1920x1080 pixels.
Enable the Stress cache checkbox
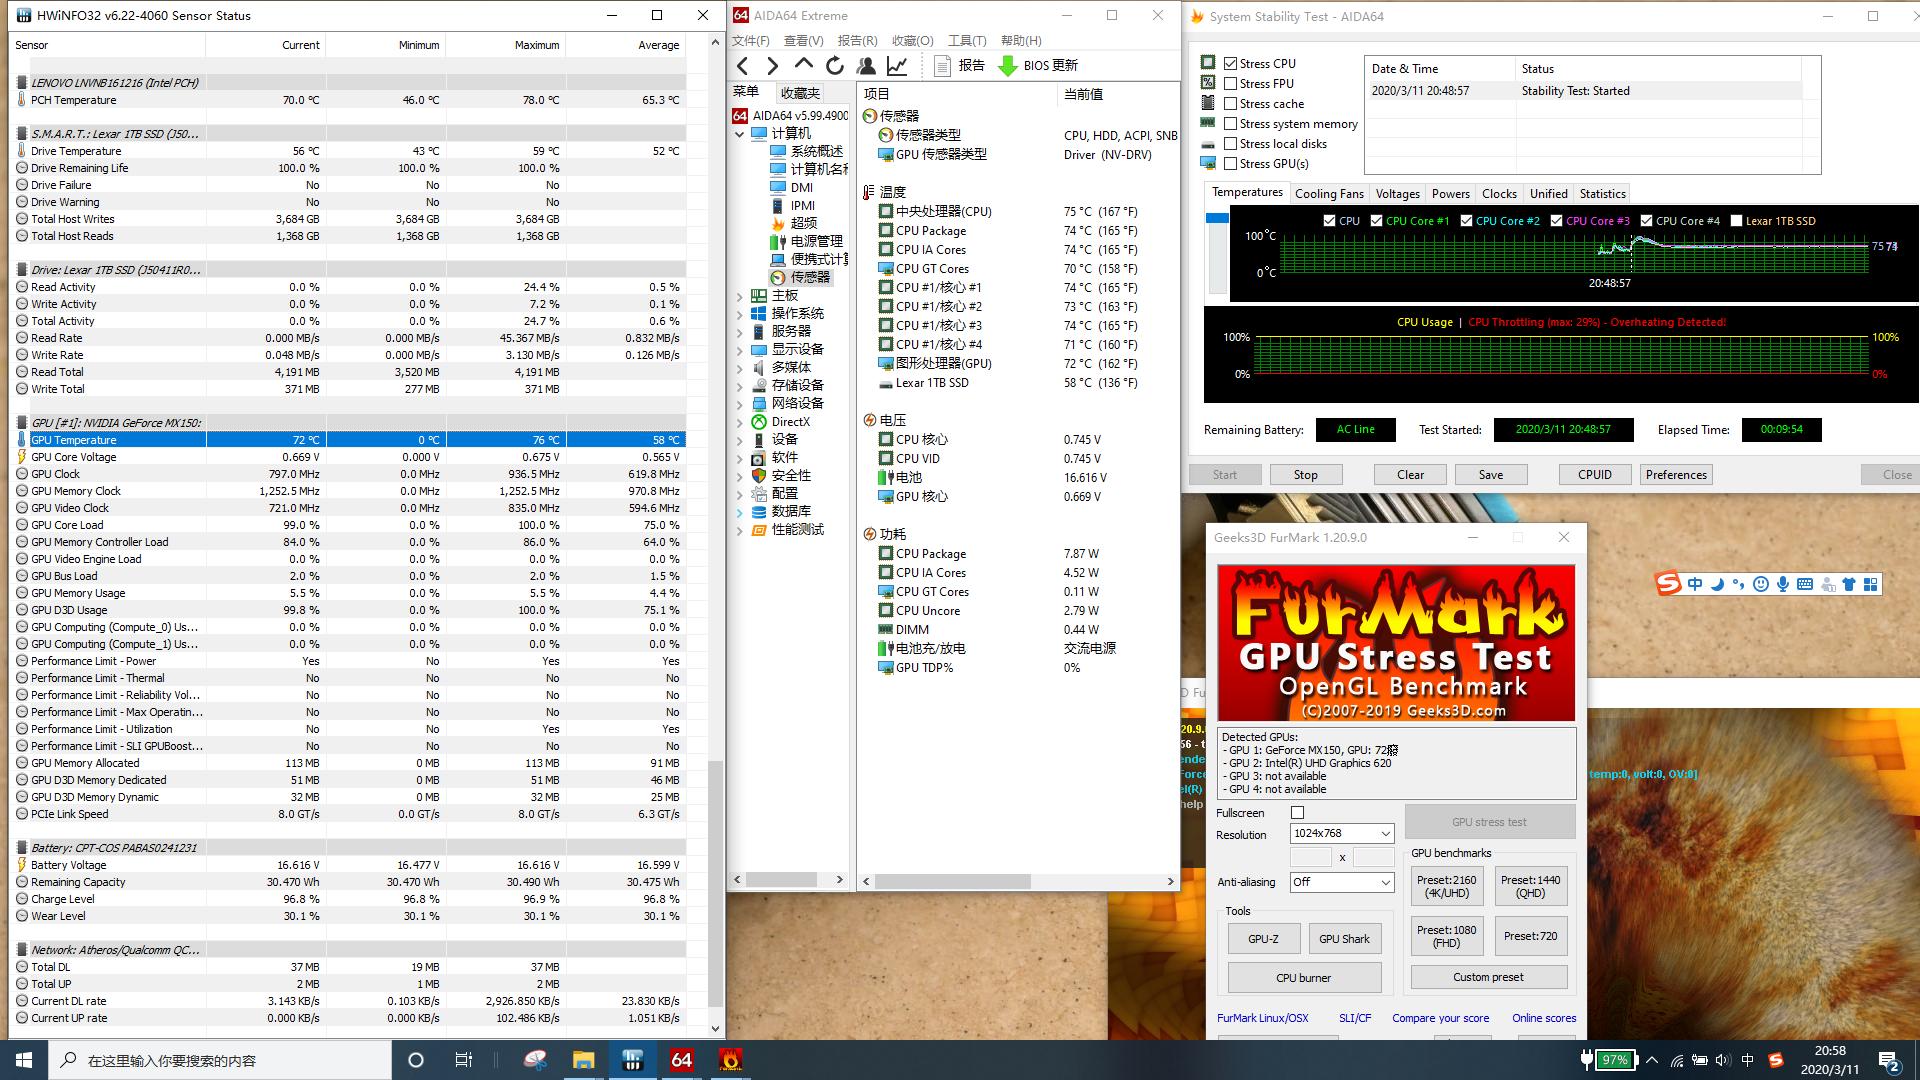coord(1231,103)
